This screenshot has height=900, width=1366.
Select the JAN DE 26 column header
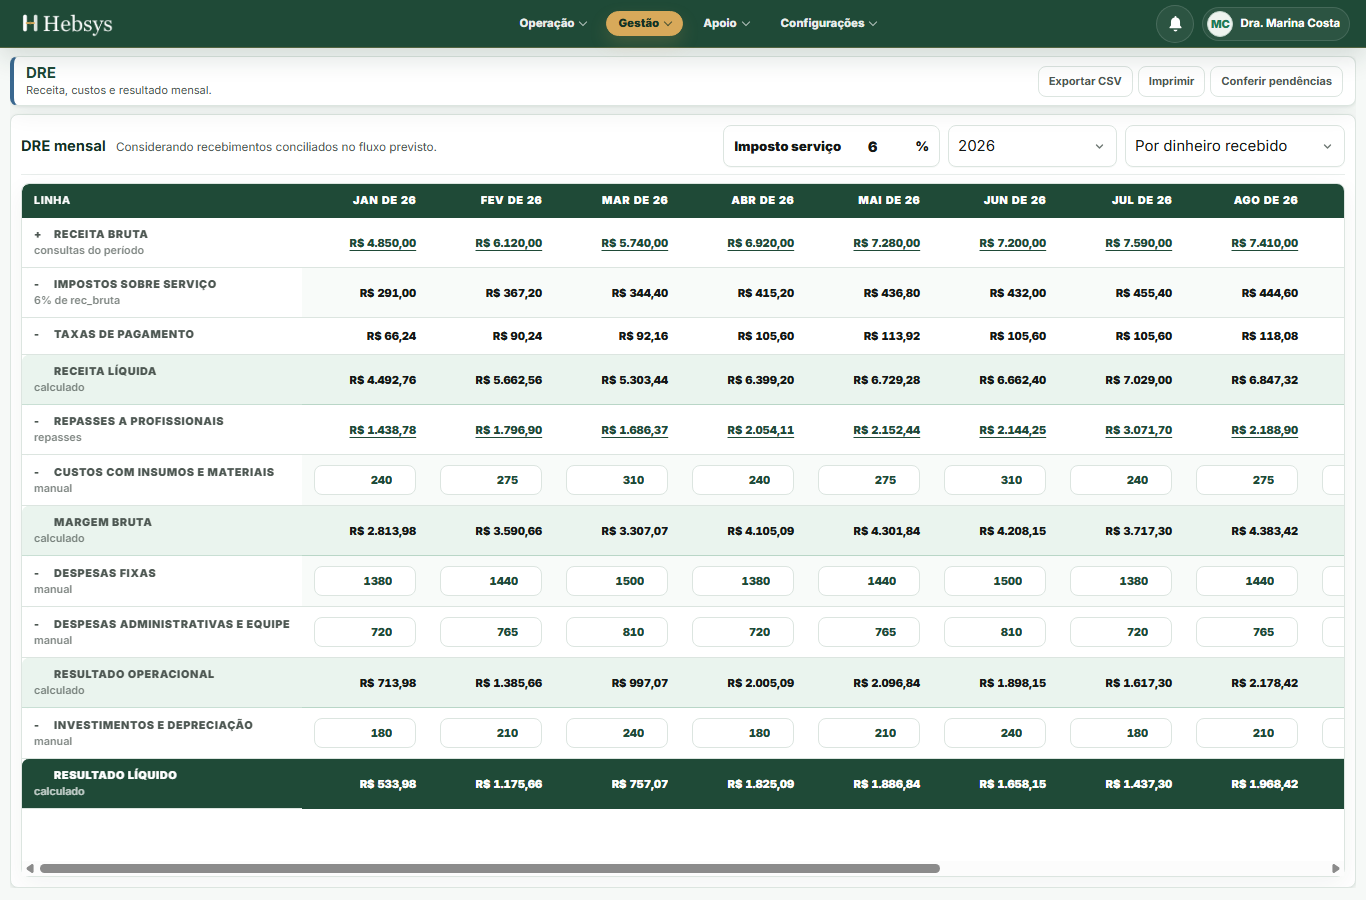(x=384, y=200)
